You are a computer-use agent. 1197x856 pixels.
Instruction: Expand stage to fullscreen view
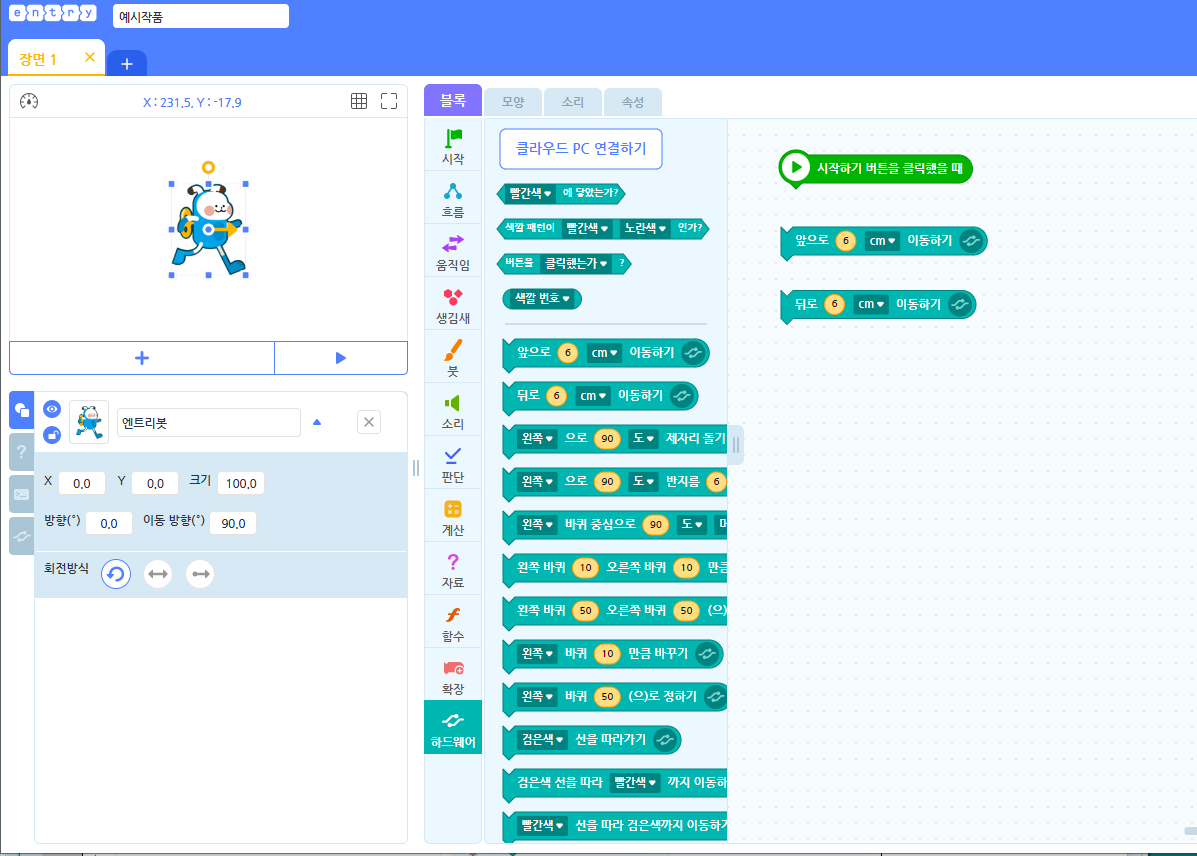point(389,101)
